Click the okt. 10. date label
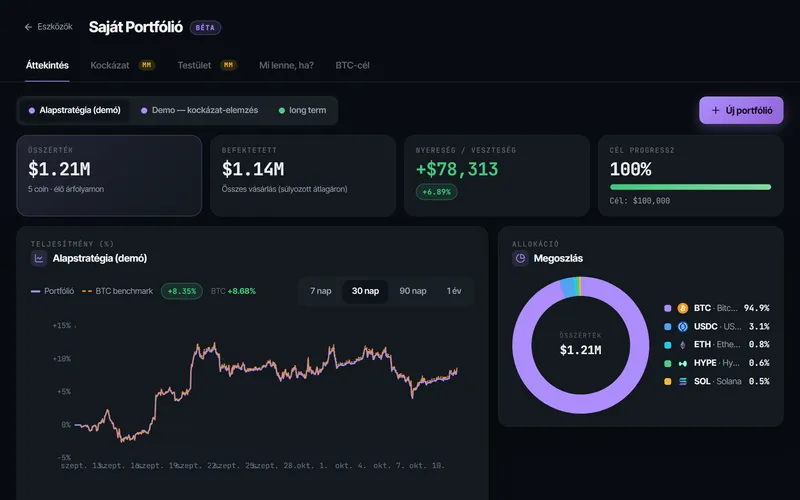The height and width of the screenshot is (500, 800). [427, 465]
